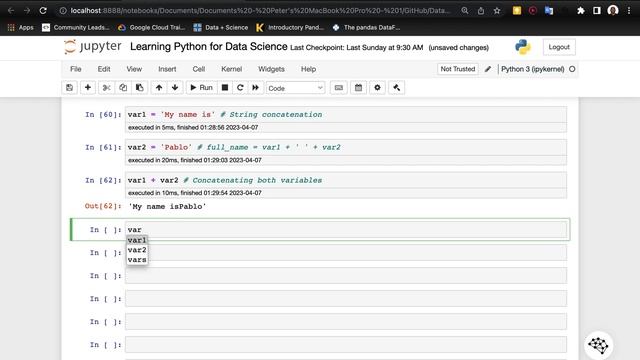
Task: Select vars in autocomplete list
Action: [x=137, y=260]
